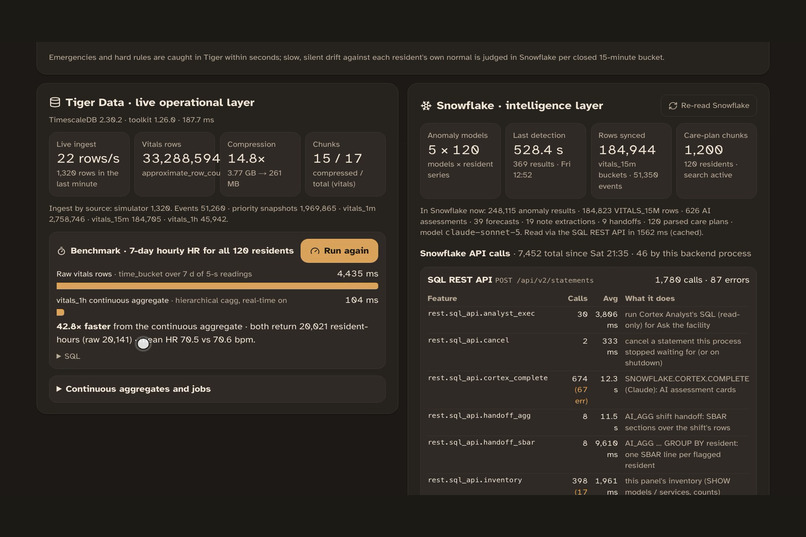Run the benchmark again
Screen dimensions: 806x537
[x=339, y=251]
